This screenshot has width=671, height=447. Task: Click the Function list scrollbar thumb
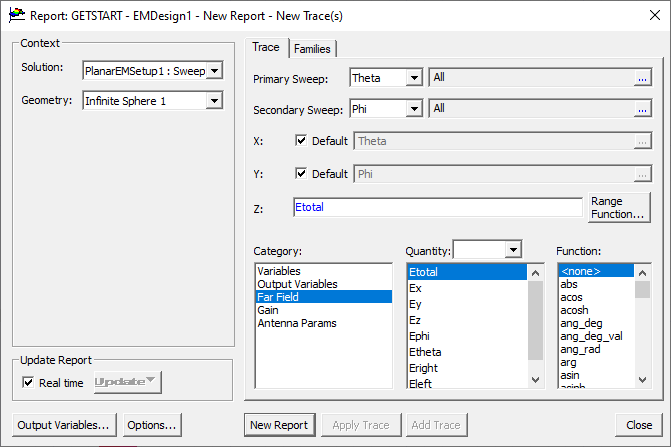click(642, 289)
